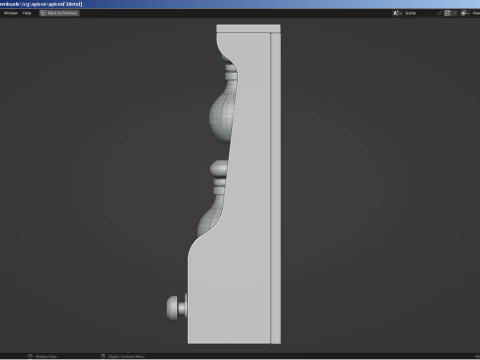Open the scene browse dropdown icon
The image size is (480, 360).
[397, 13]
